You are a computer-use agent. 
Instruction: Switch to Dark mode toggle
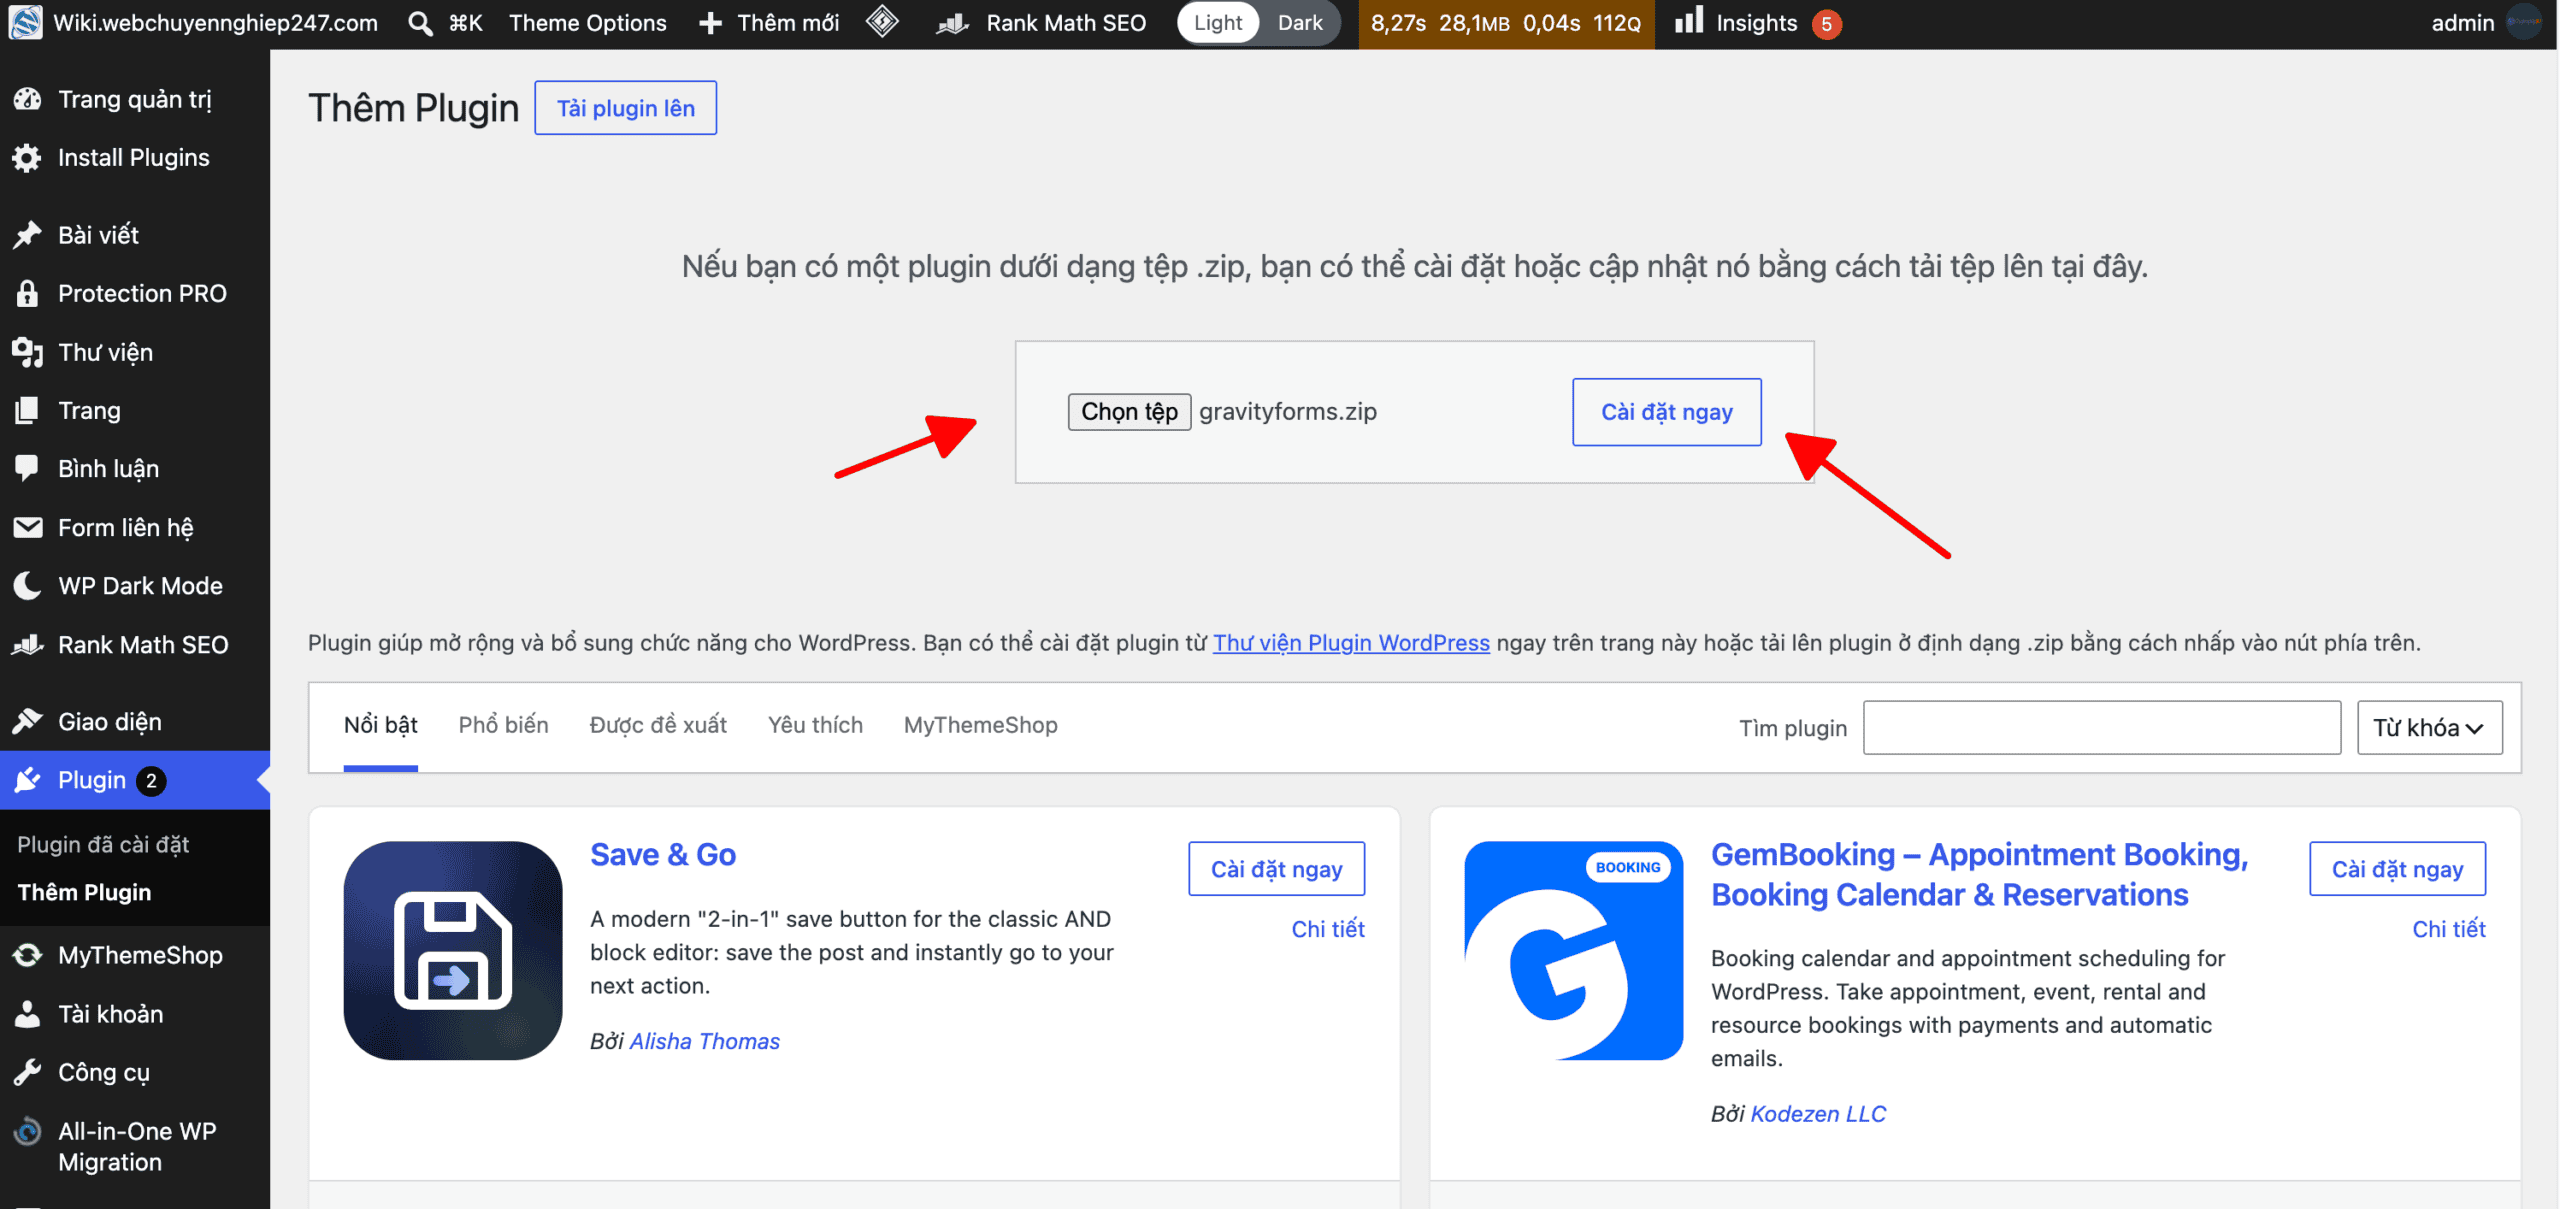click(x=1299, y=23)
